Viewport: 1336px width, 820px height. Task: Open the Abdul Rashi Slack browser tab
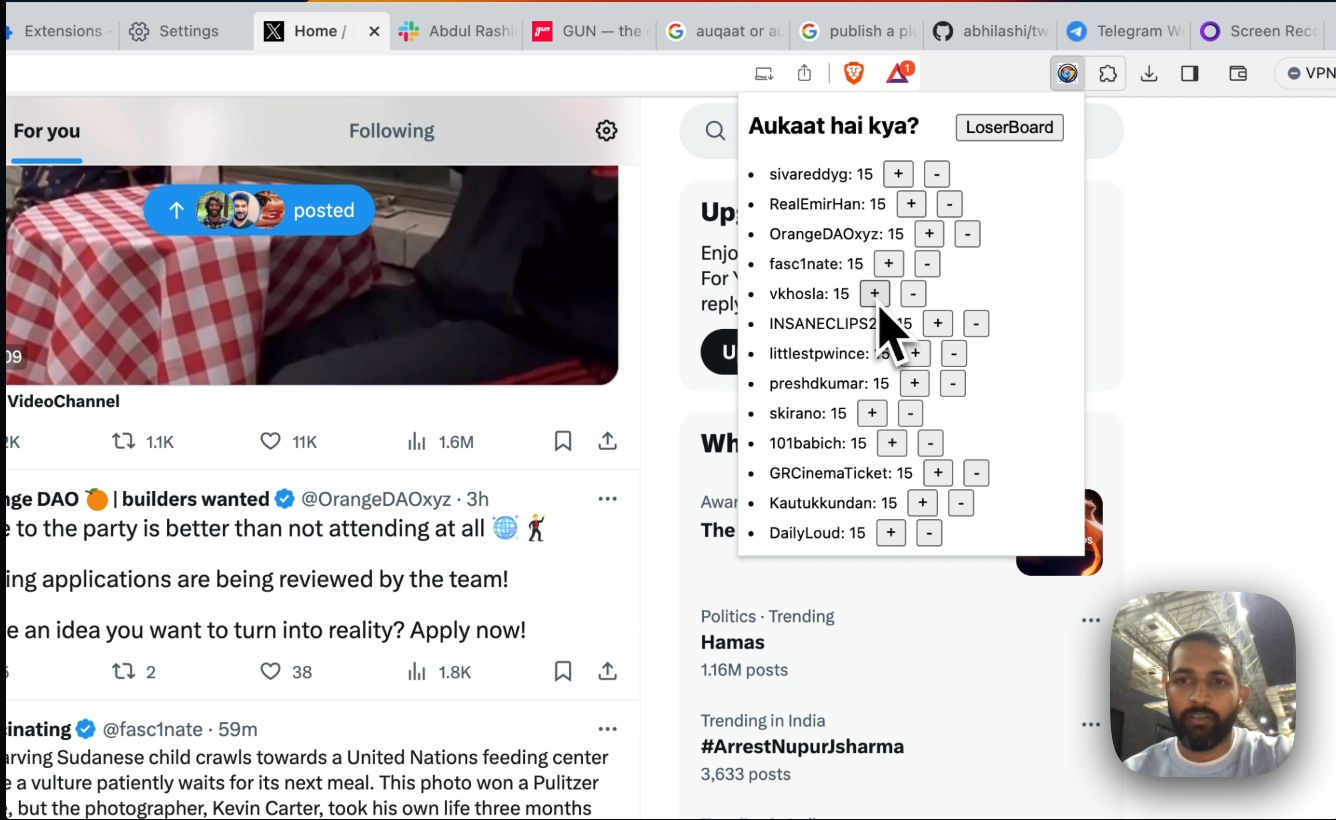pos(456,31)
